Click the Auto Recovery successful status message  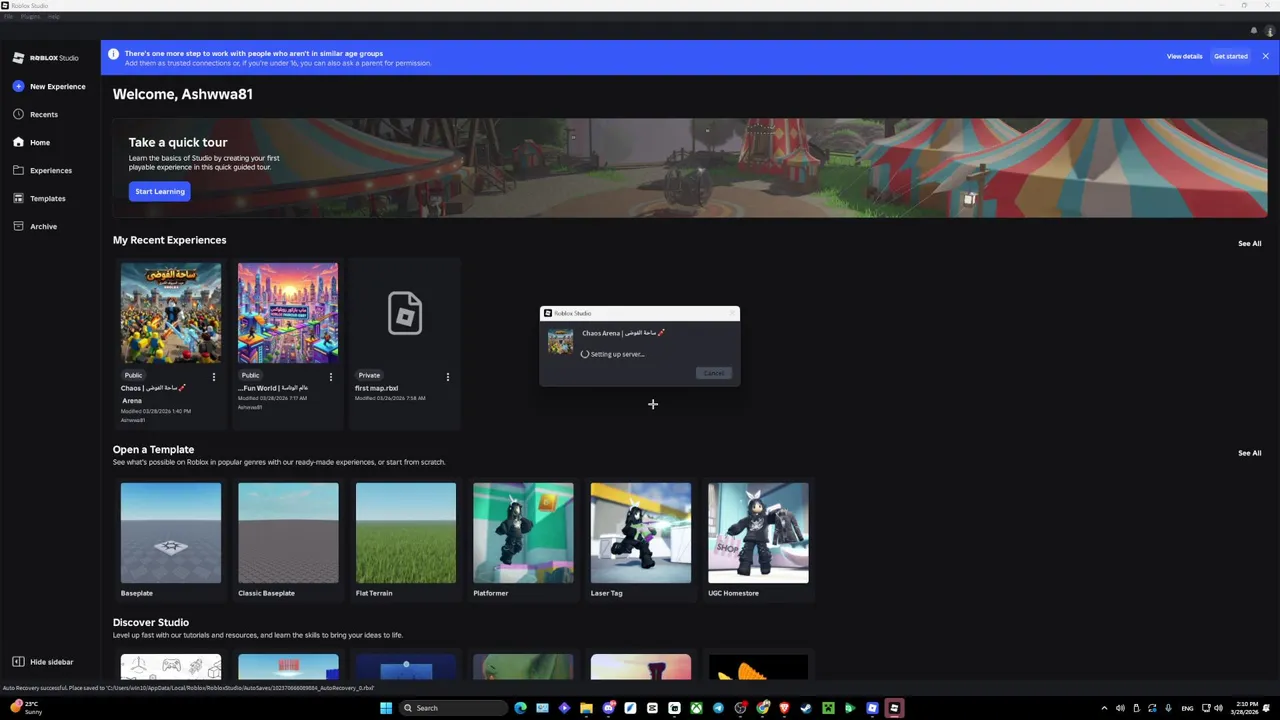(188, 688)
